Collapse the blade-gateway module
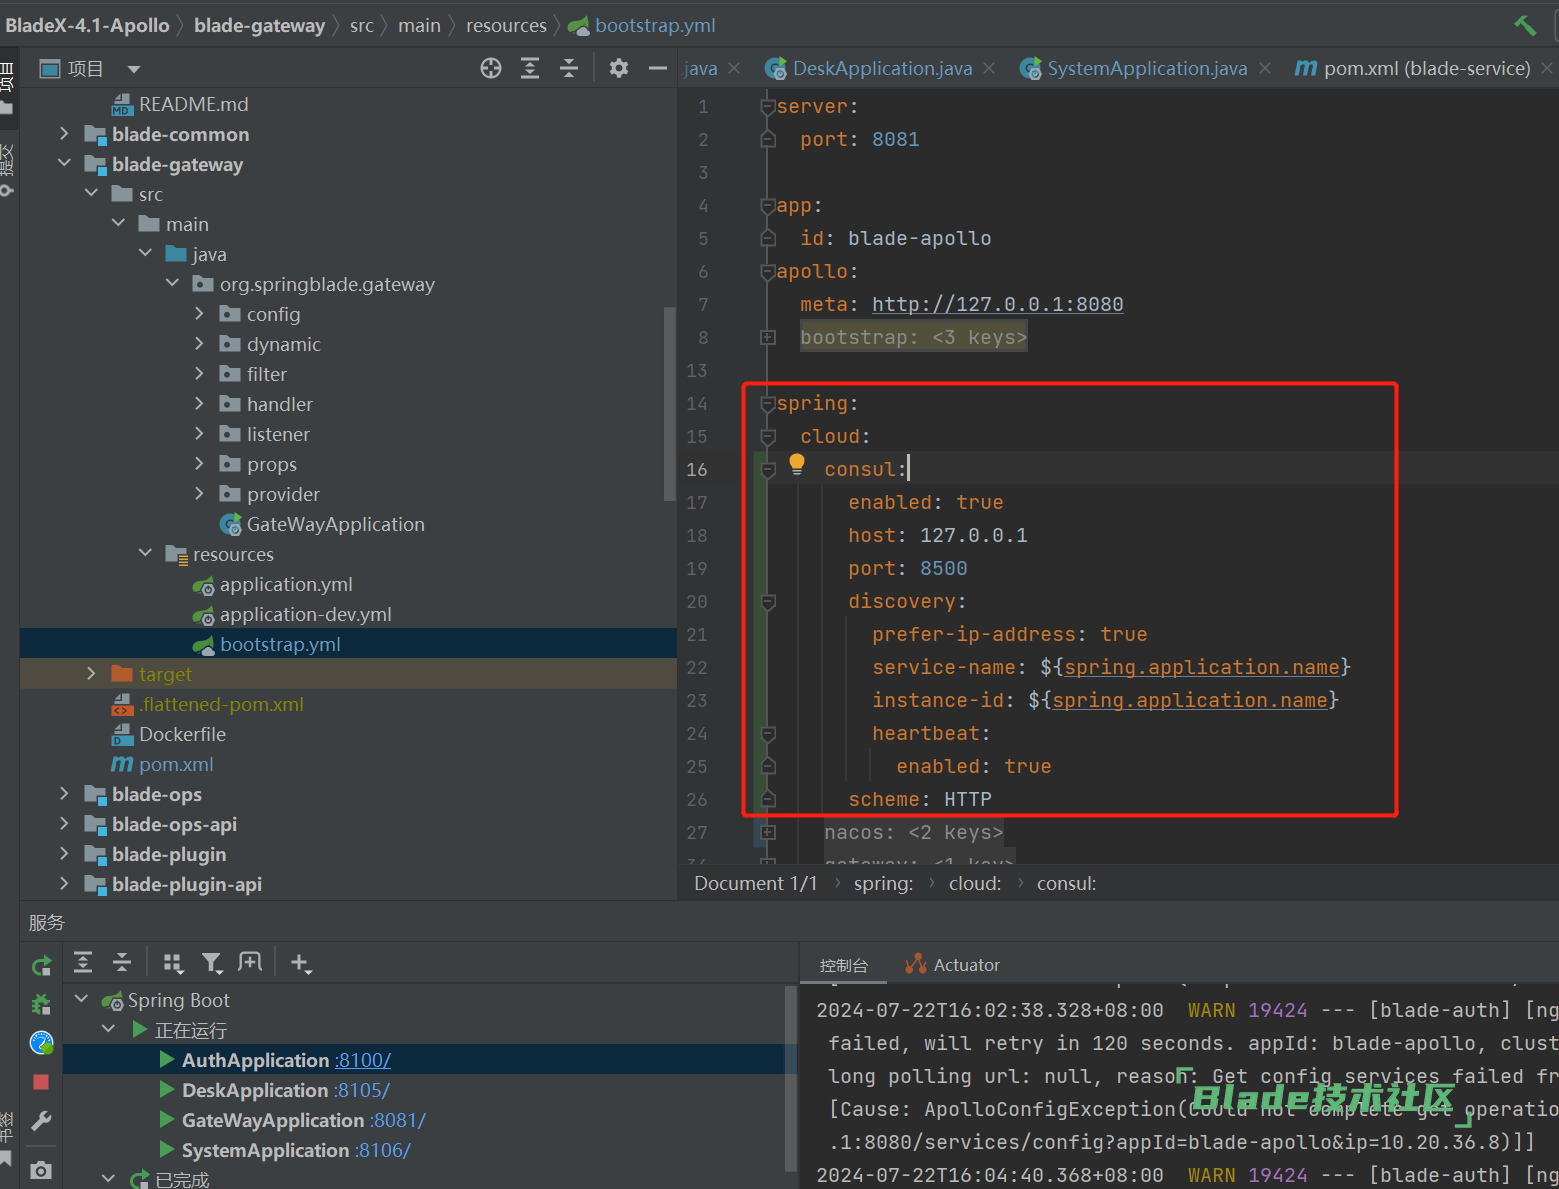1559x1189 pixels. click(x=64, y=164)
